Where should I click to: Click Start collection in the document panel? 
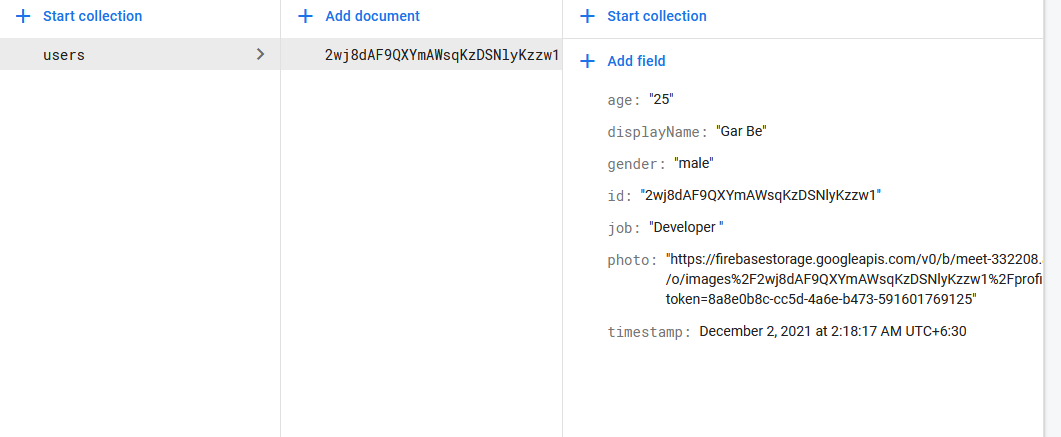pyautogui.click(x=656, y=16)
